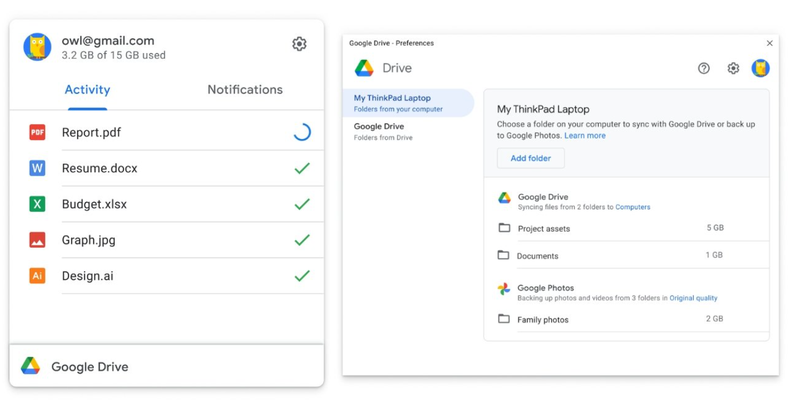Click the Word icon beside Resume.docx
The height and width of the screenshot is (401, 800).
pyautogui.click(x=37, y=168)
